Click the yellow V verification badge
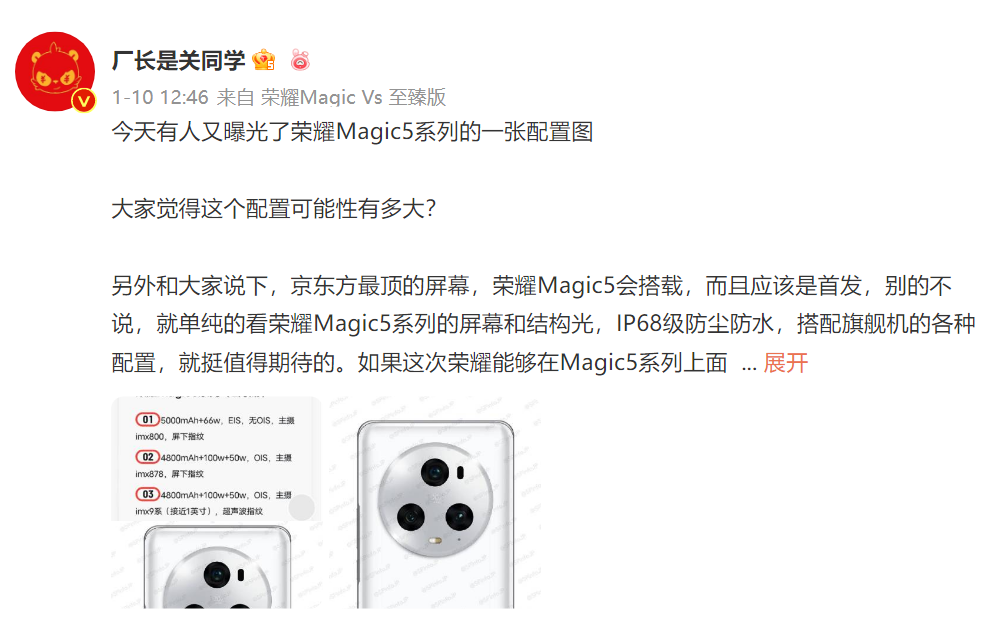The height and width of the screenshot is (633, 1003). coord(84,101)
